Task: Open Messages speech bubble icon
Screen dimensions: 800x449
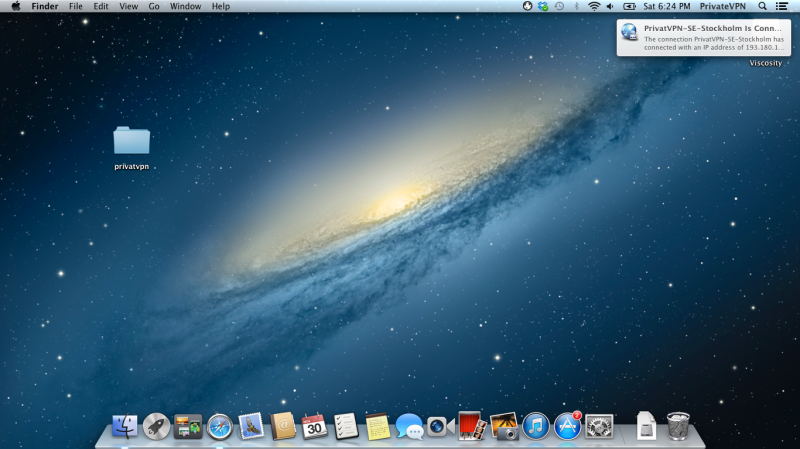Action: point(409,426)
